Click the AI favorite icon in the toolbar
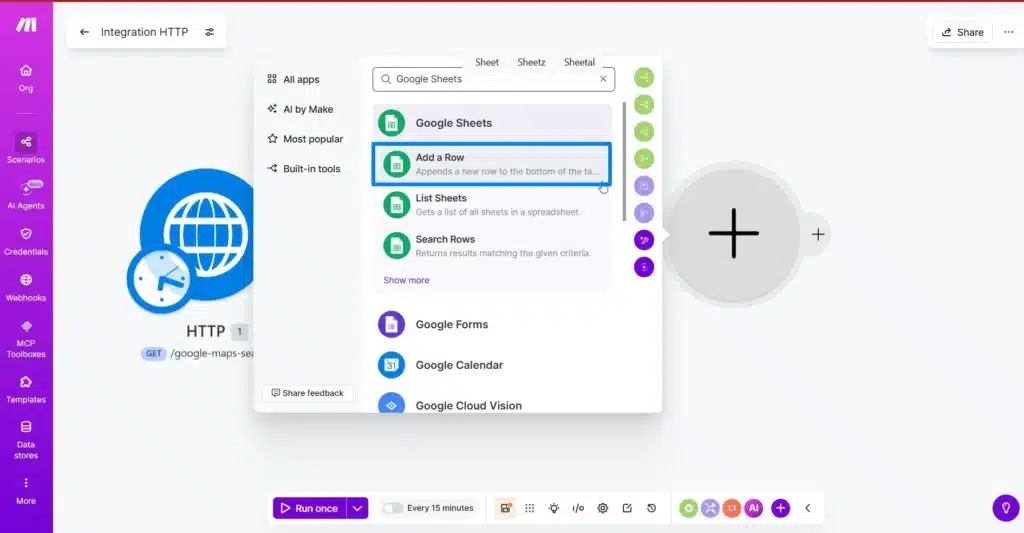 coord(754,508)
